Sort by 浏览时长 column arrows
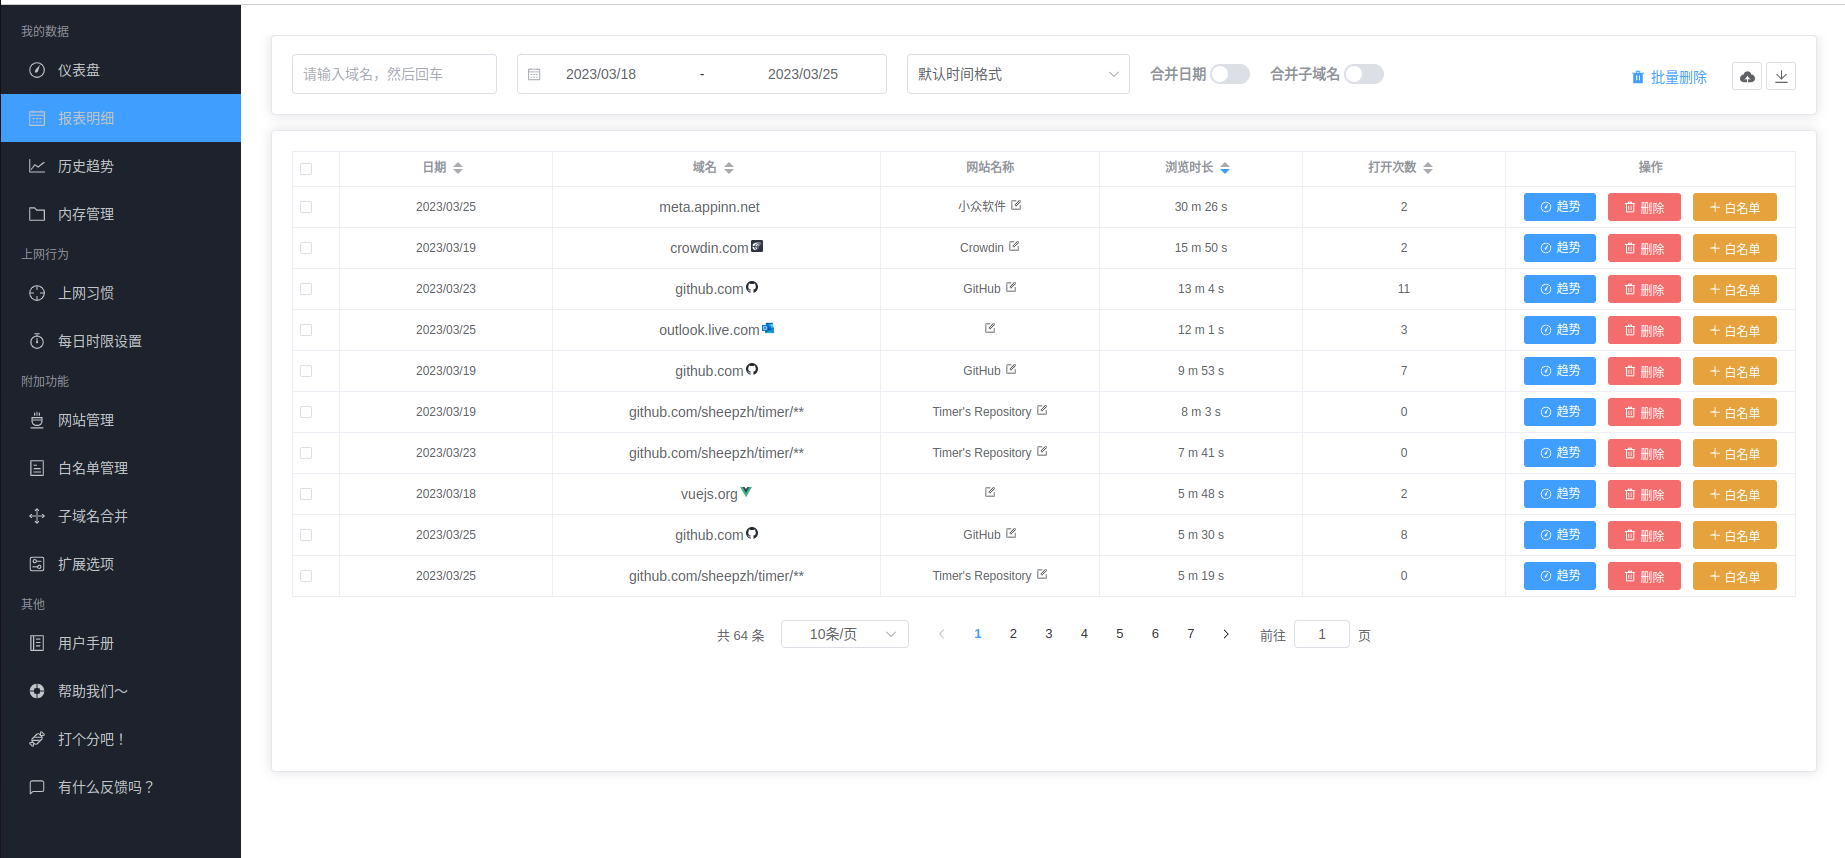Image resolution: width=1845 pixels, height=858 pixels. pos(1225,168)
